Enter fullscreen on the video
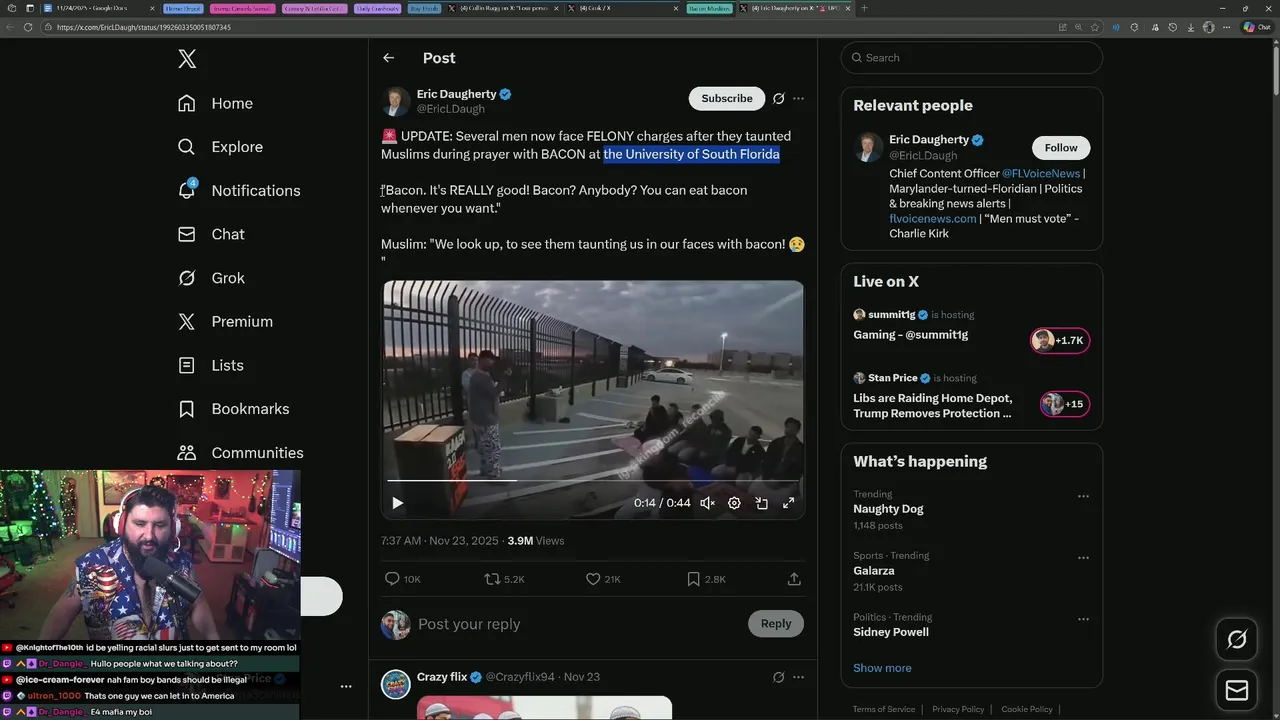 point(788,503)
